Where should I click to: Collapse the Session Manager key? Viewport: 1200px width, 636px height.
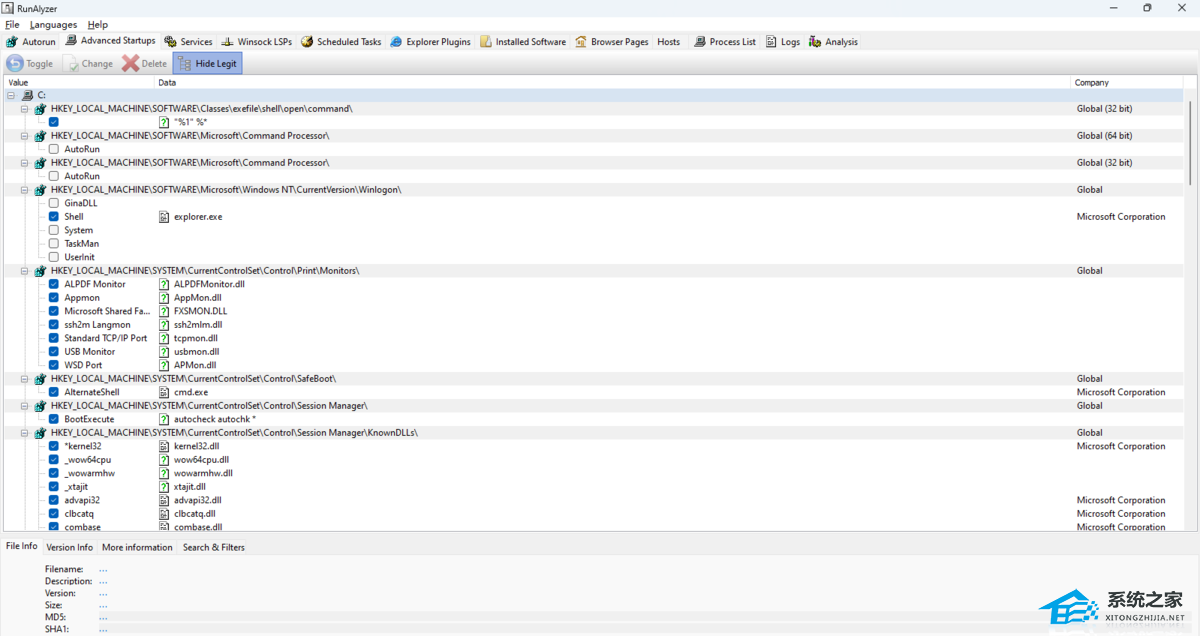coord(25,406)
